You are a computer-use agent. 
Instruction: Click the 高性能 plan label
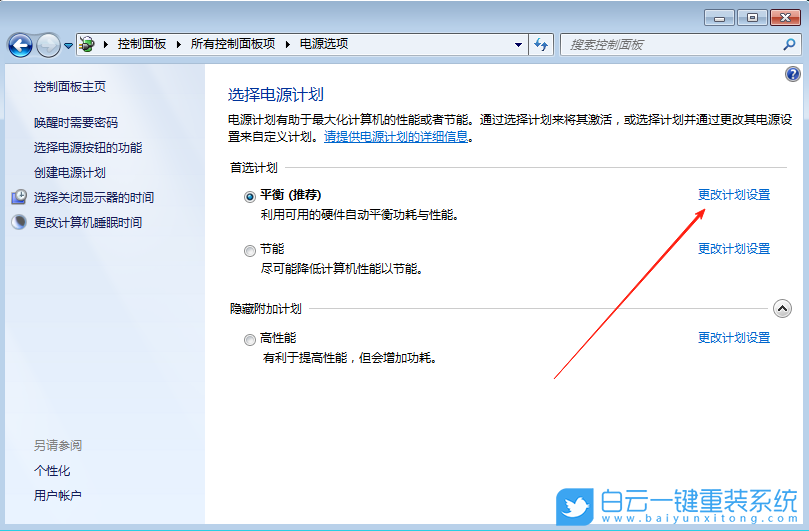point(278,337)
